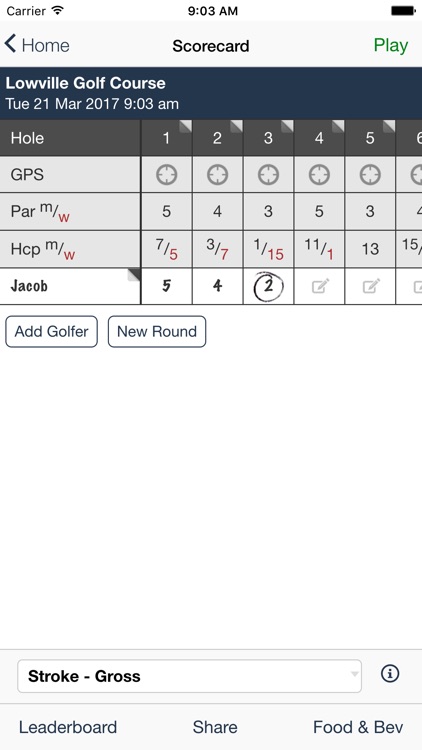Tap the edit score icon for hole 5
This screenshot has height=750, width=422.
coord(371,286)
